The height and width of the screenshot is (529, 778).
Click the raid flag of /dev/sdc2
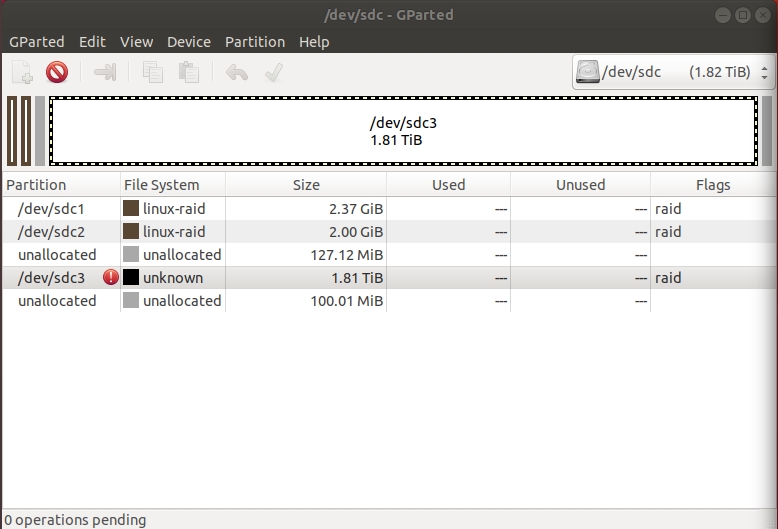click(x=668, y=232)
